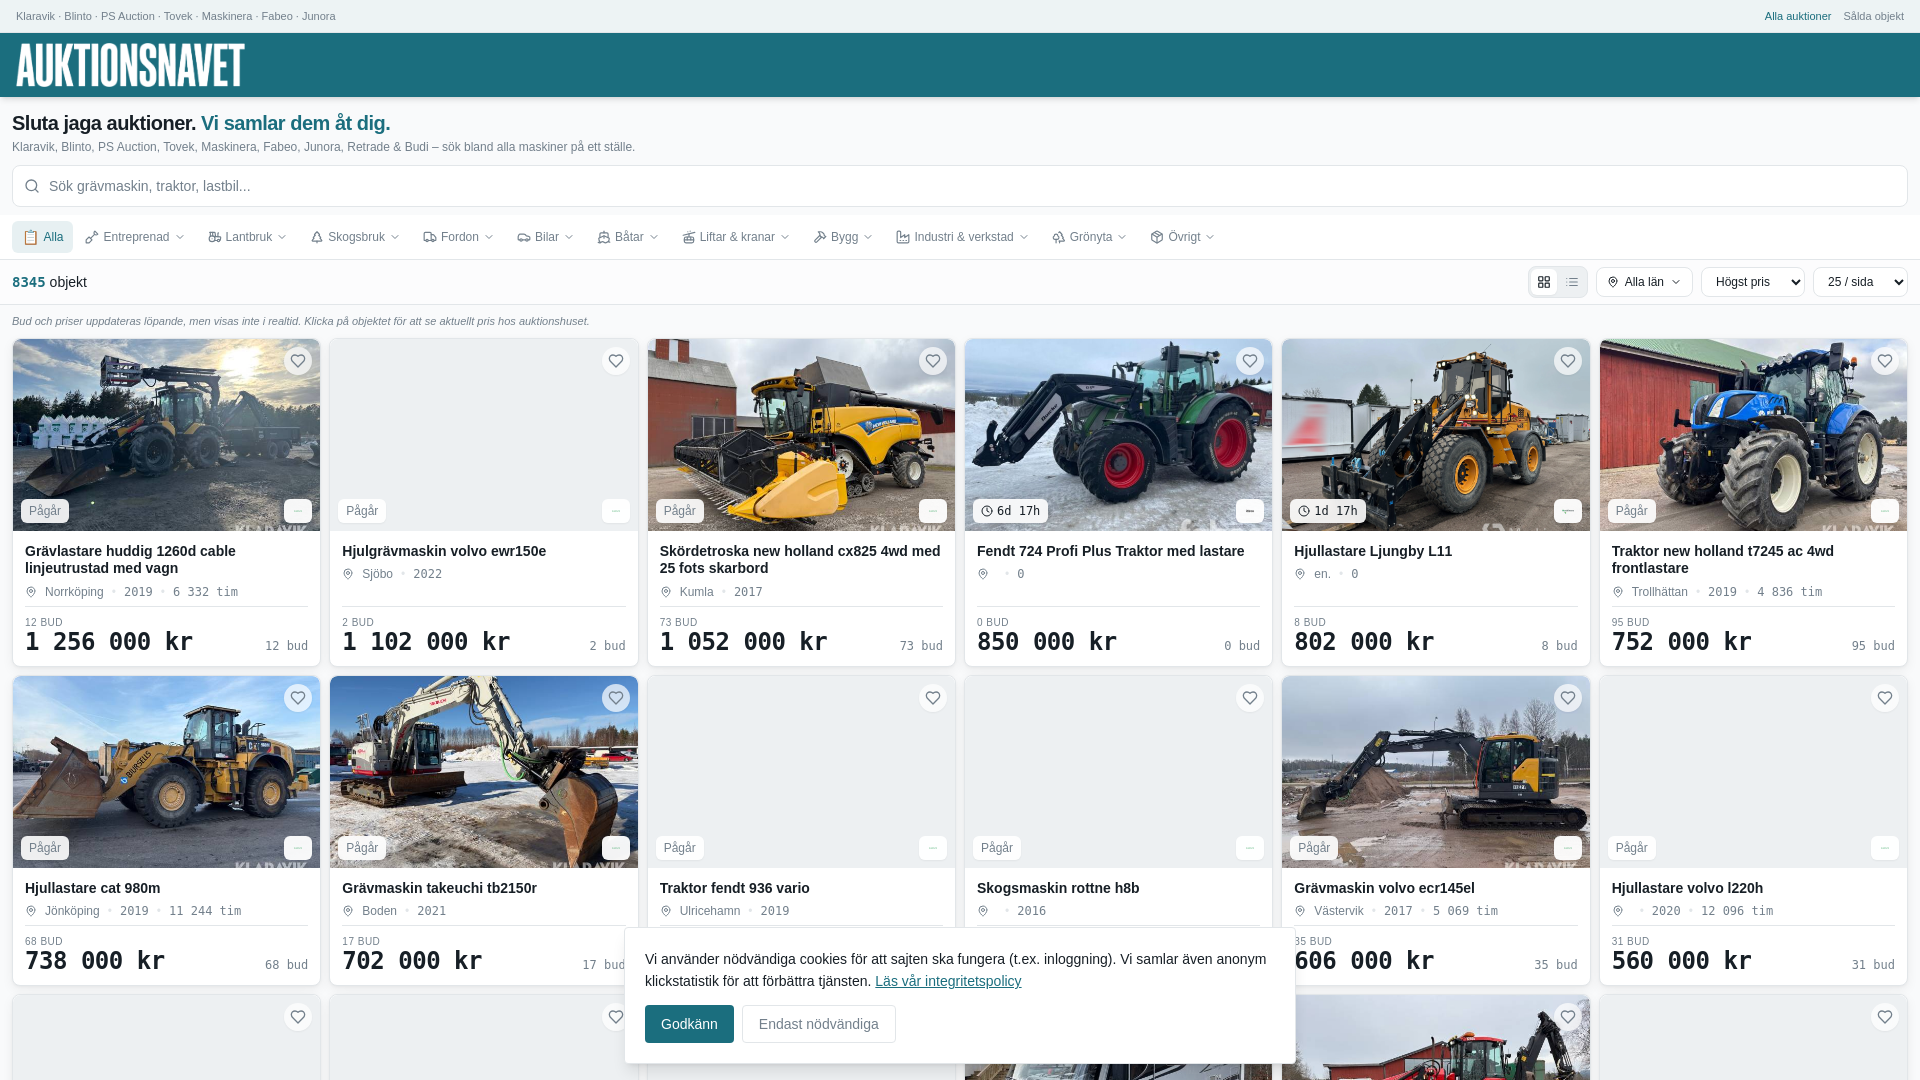Open the Övrigt category
Screen dimensions: 1920x1080
coord(1182,237)
